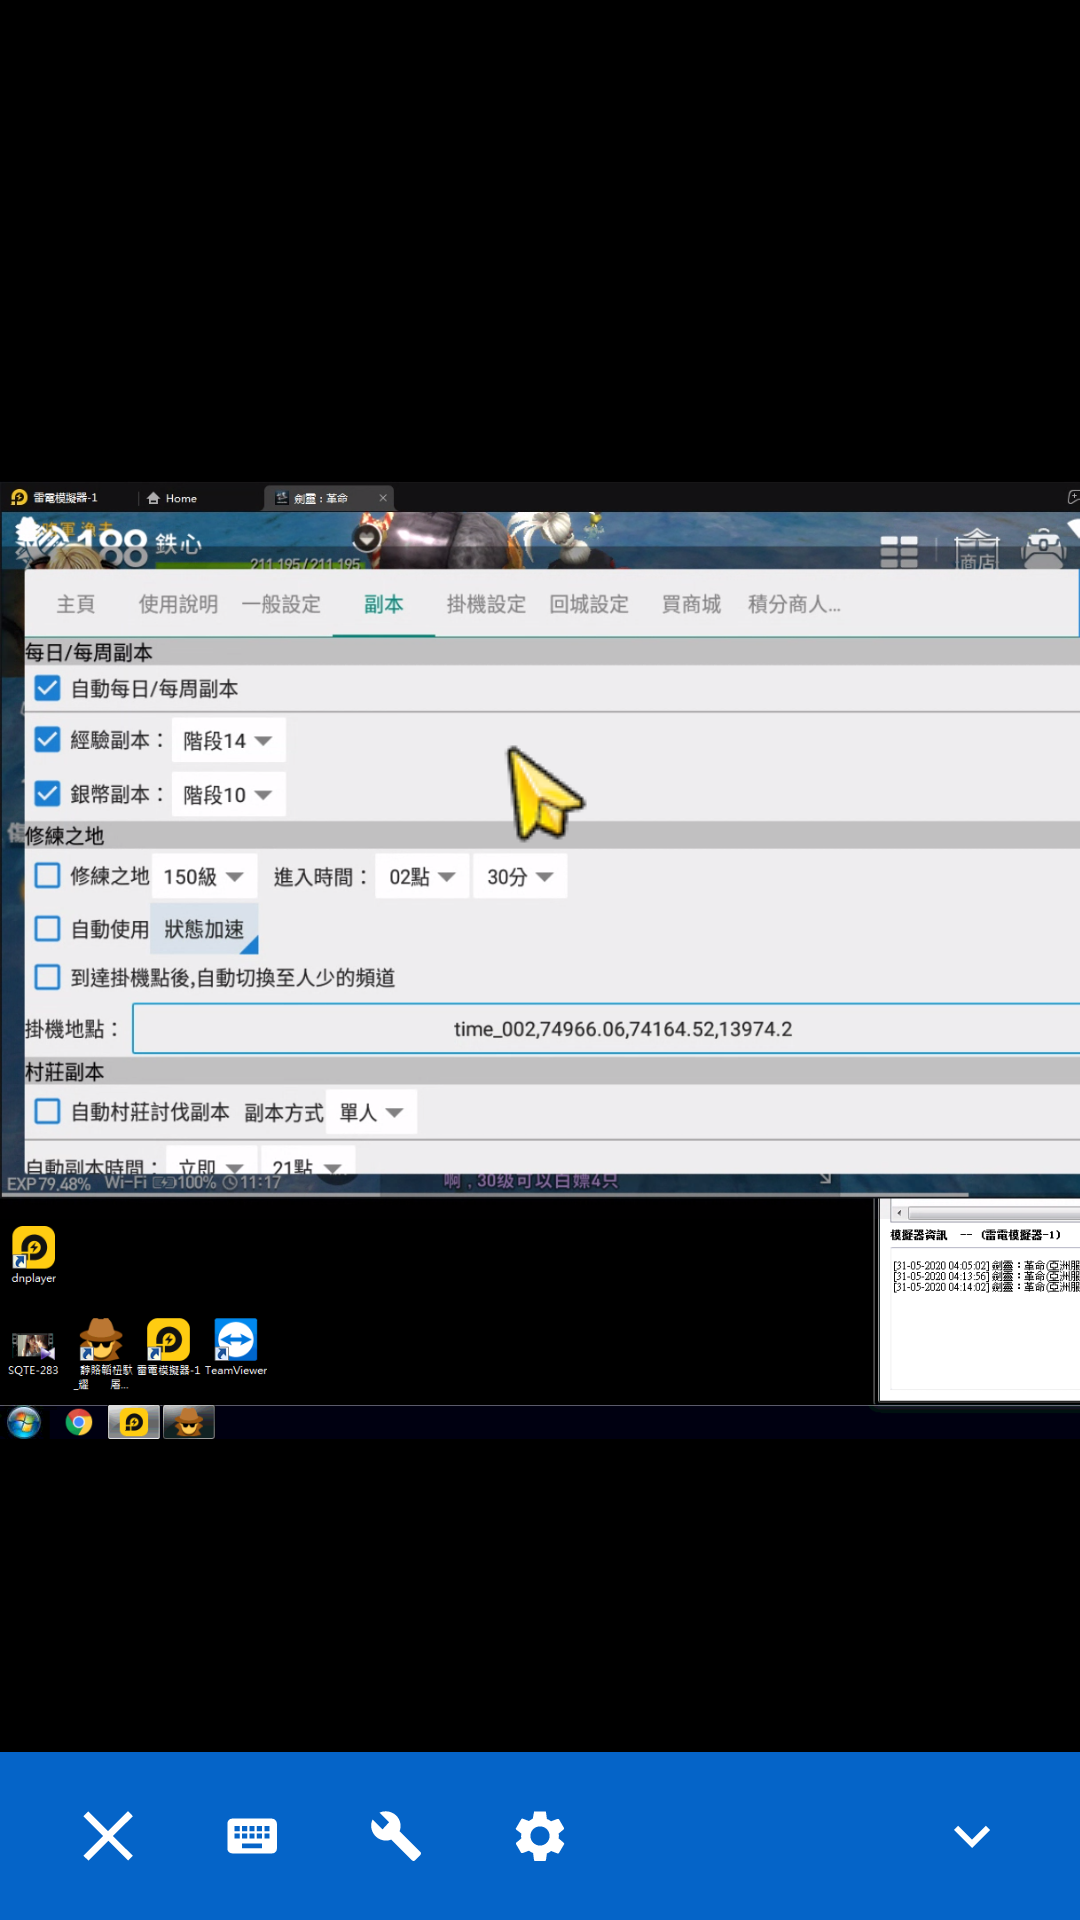Click the 04:05:02 log entry
This screenshot has height=1920, width=1080.
click(986, 1266)
